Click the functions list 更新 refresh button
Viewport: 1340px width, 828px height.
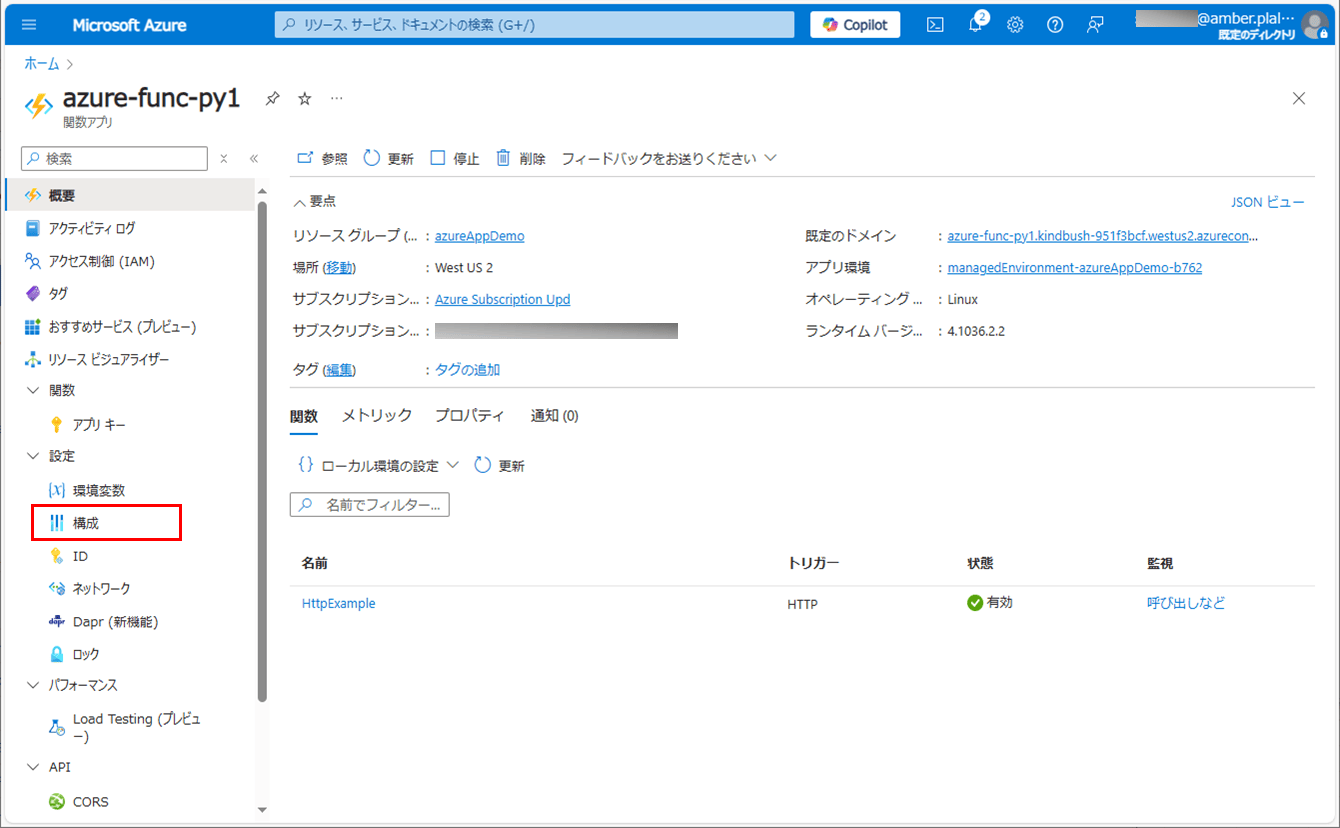click(499, 465)
